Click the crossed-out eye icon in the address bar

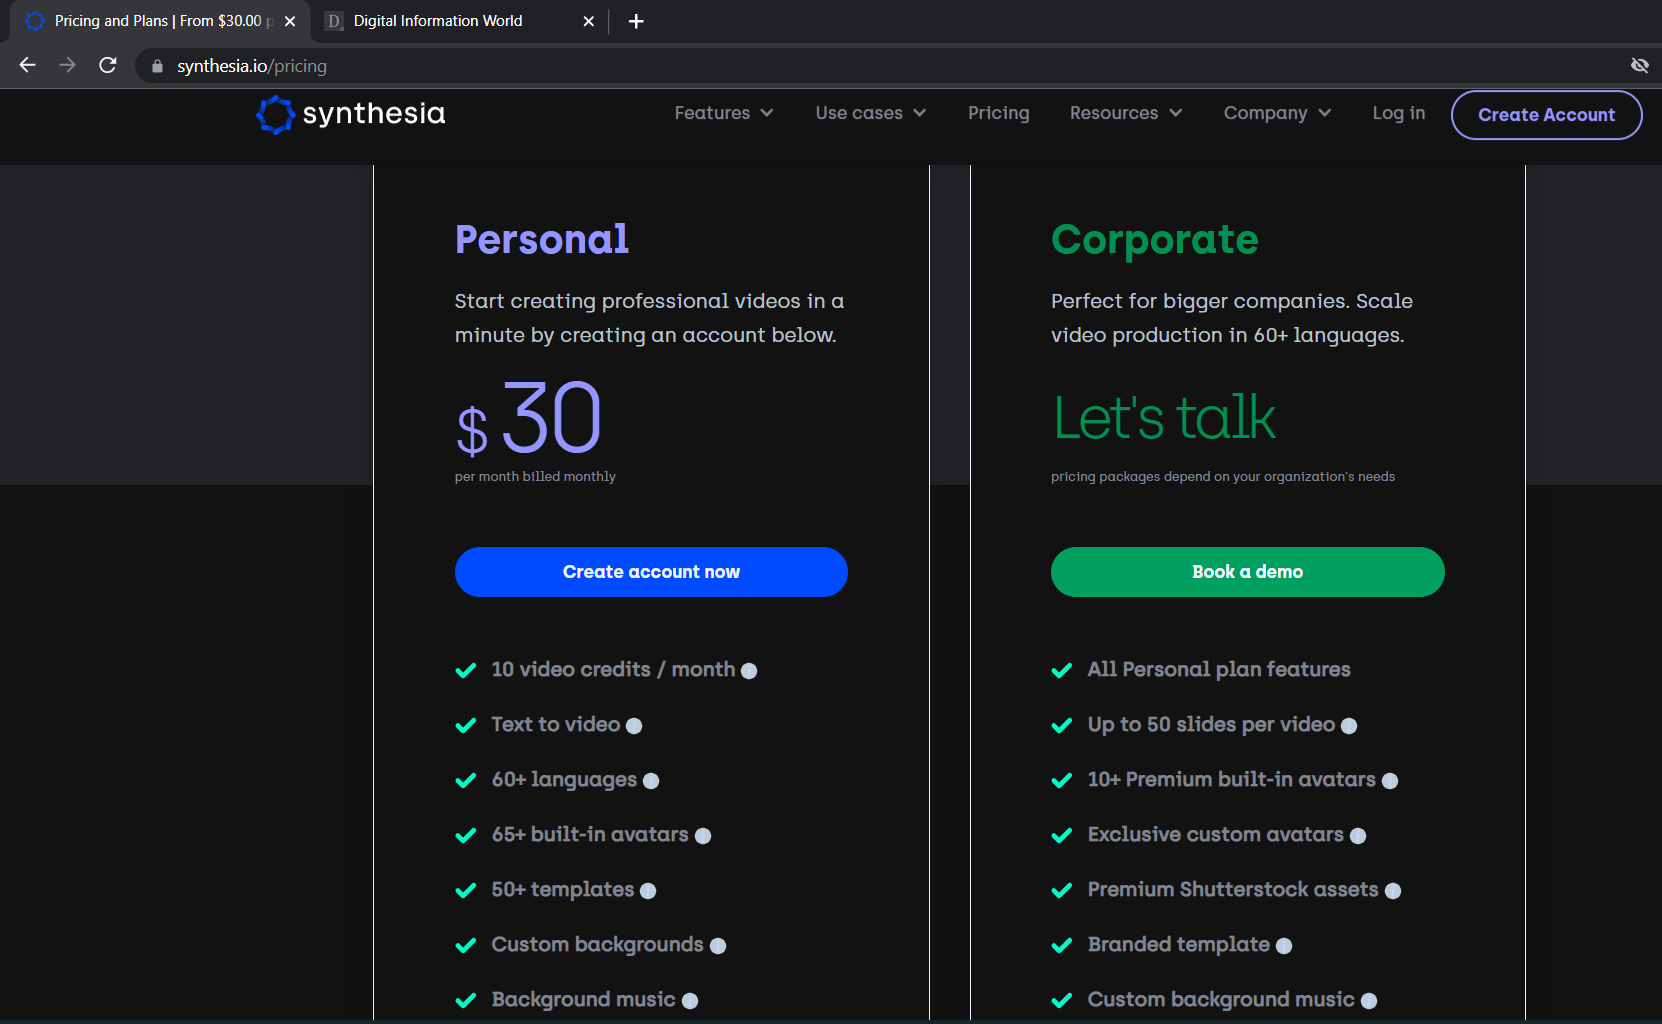[x=1639, y=65]
